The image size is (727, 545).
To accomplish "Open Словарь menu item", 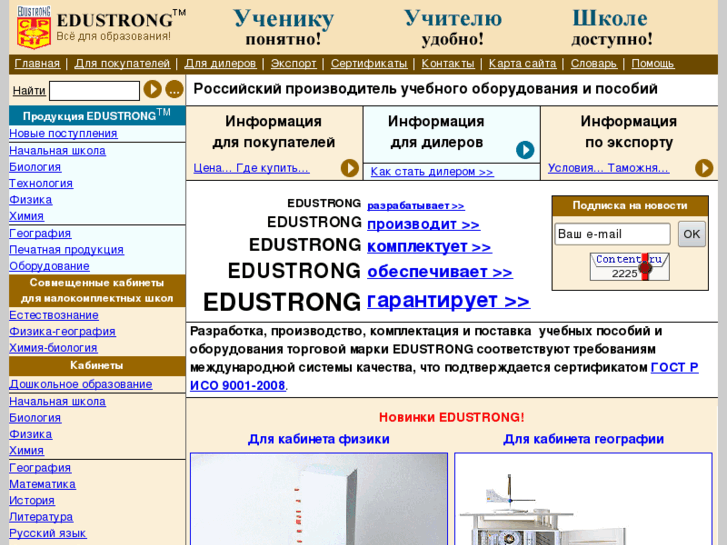I will coord(593,64).
